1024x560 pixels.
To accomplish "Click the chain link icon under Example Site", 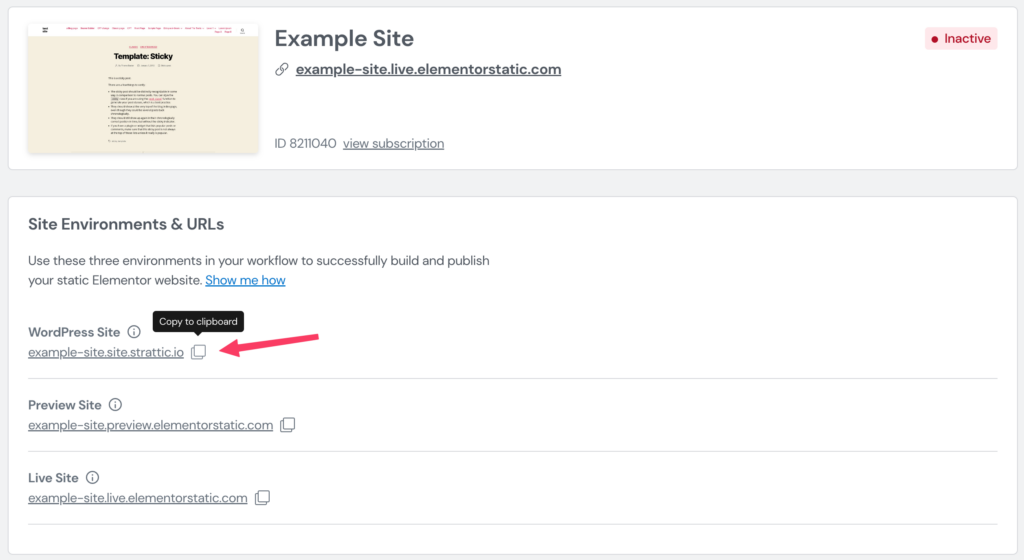I will coord(281,69).
